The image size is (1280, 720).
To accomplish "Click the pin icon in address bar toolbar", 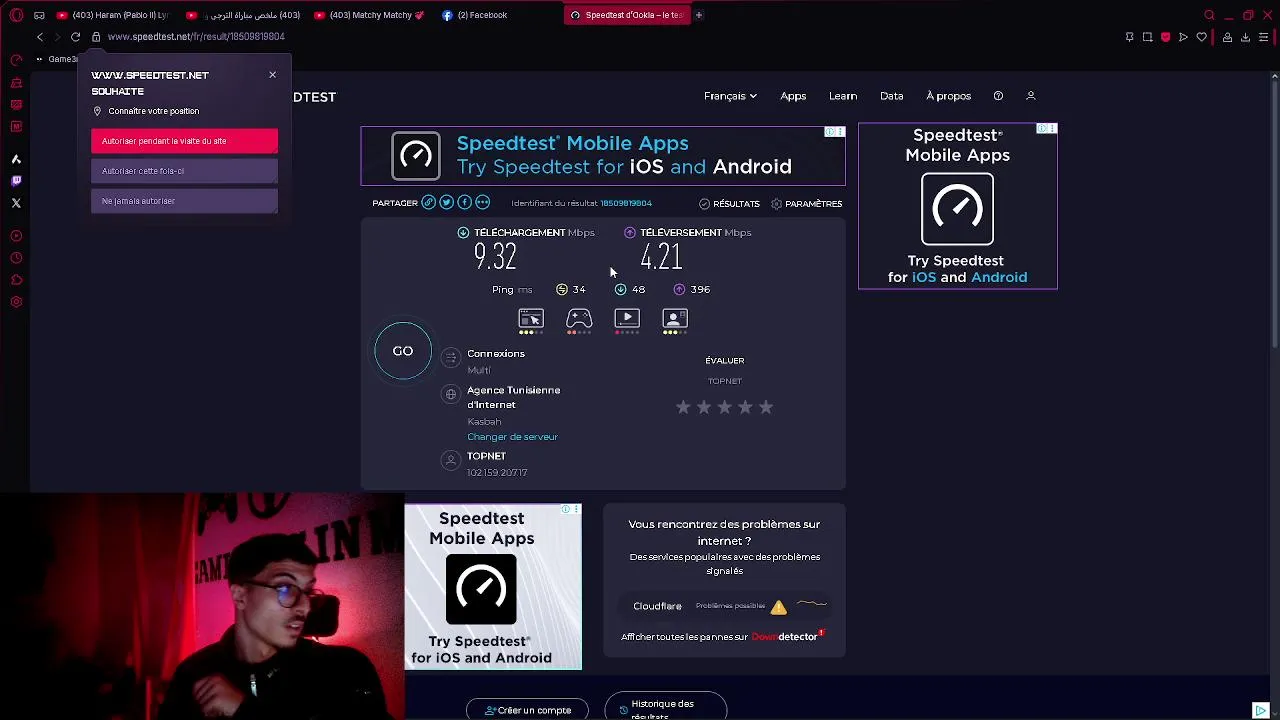I will pyautogui.click(x=1129, y=37).
